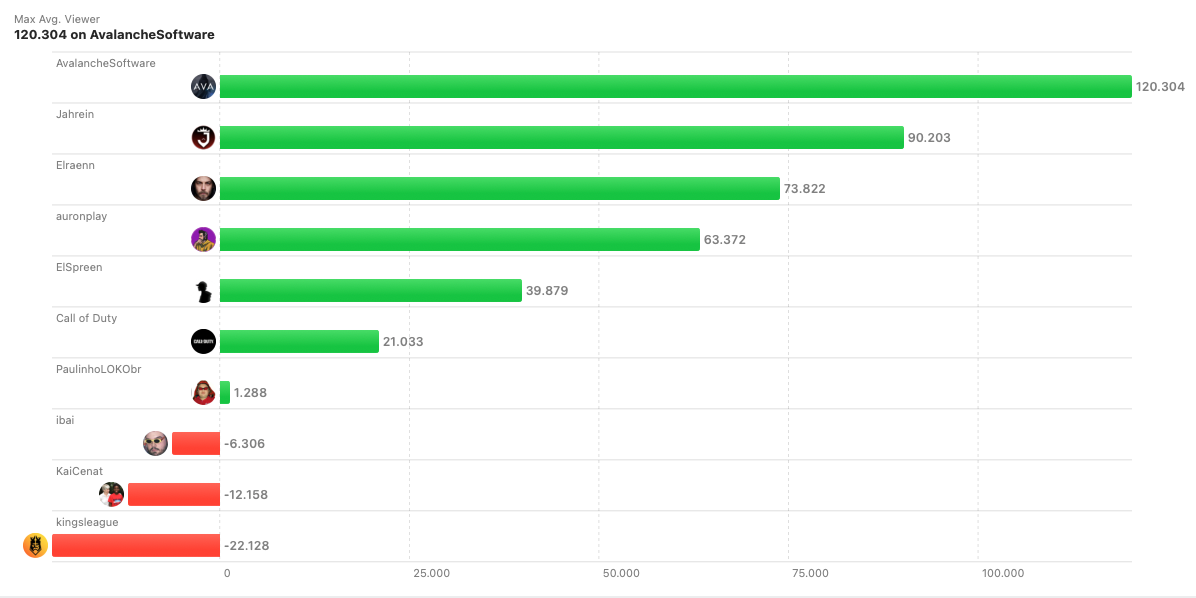The image size is (1196, 598).
Task: Select the kingsleague row label
Action: point(87,521)
